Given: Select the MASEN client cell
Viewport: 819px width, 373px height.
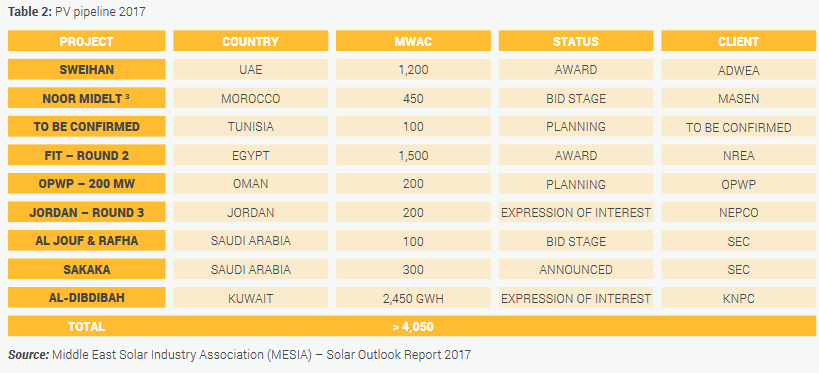Looking at the screenshot, I should pos(739,98).
